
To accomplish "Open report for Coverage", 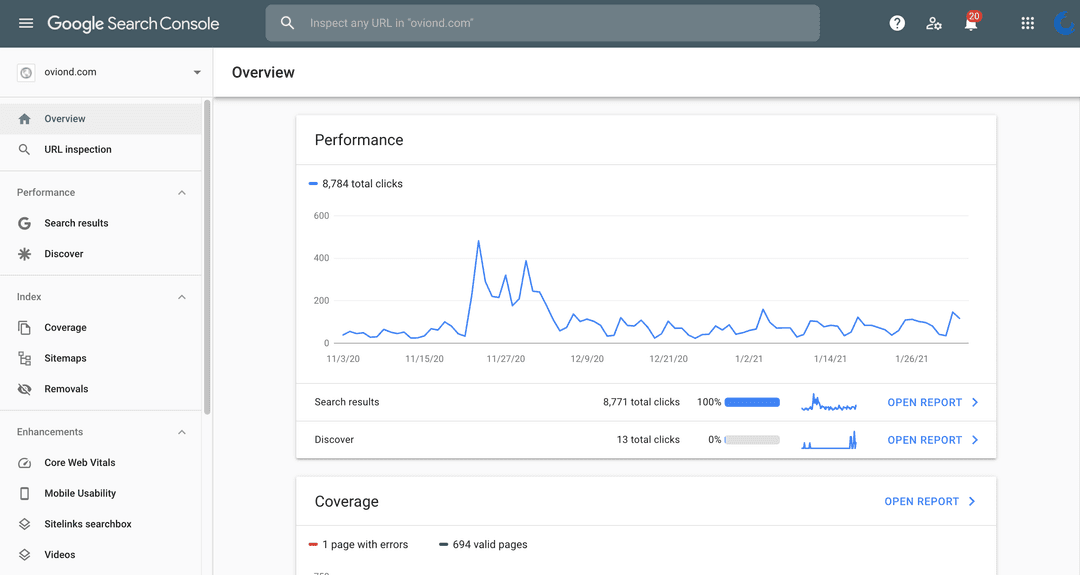I will [922, 501].
